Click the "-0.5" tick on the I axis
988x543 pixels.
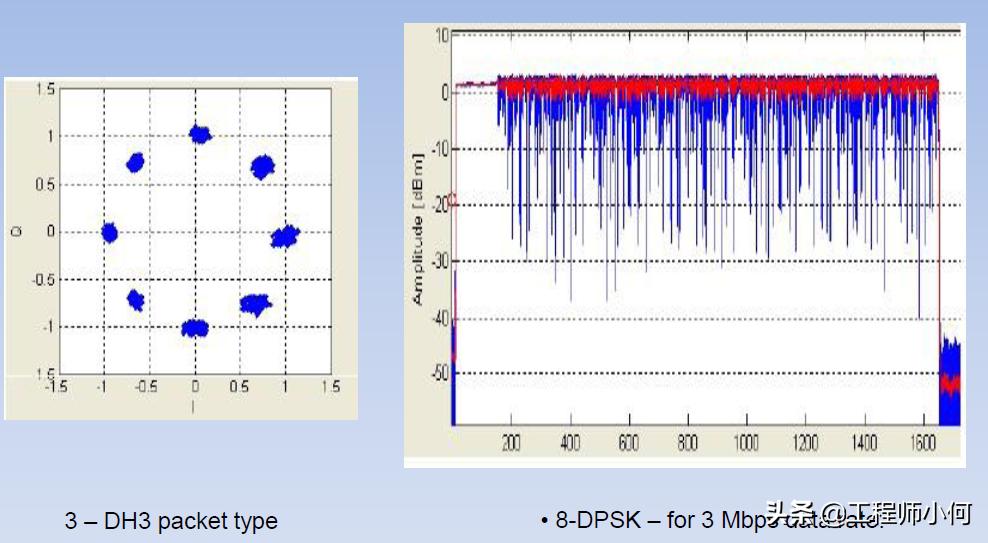click(146, 386)
